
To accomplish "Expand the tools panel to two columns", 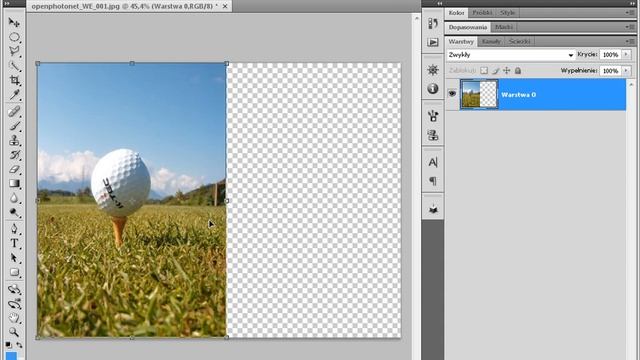I will (x=7, y=3).
